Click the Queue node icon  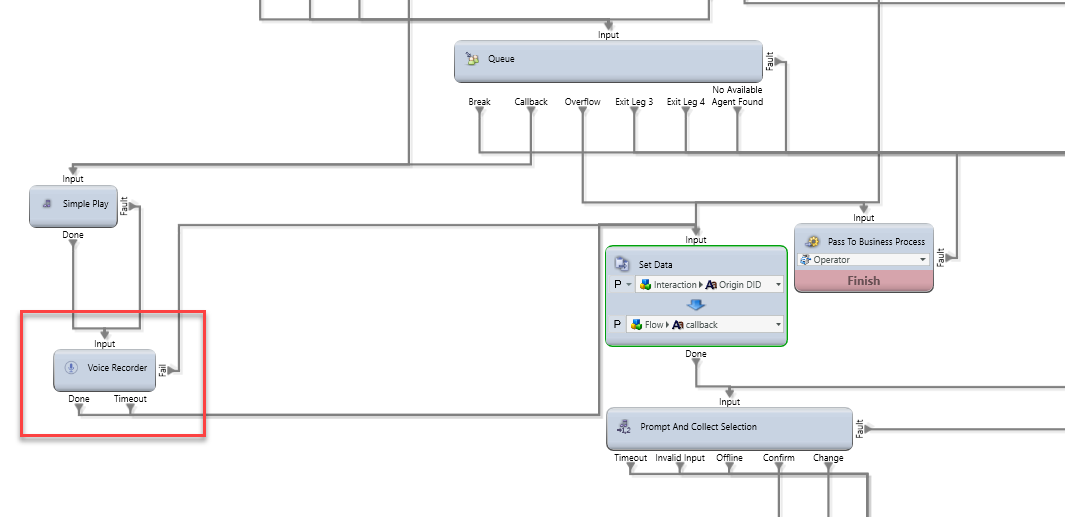pos(472,59)
